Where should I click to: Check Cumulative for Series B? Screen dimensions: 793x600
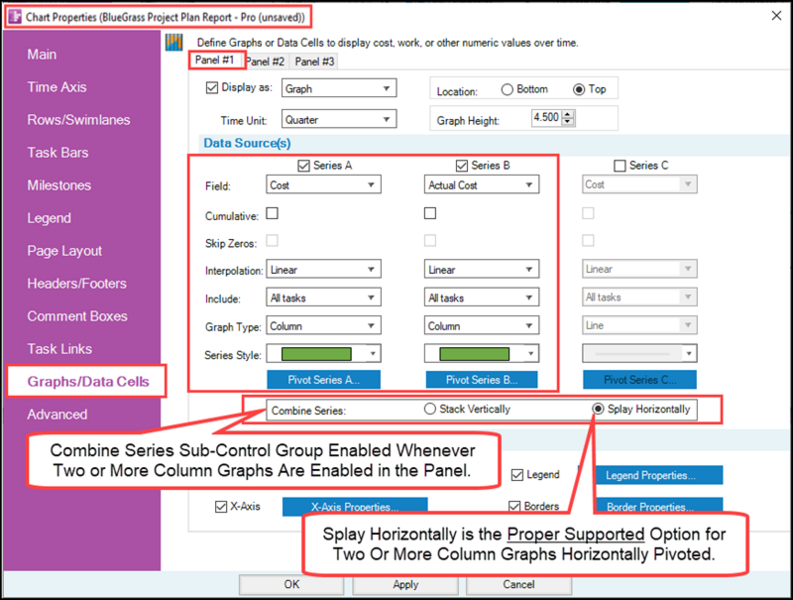click(430, 213)
